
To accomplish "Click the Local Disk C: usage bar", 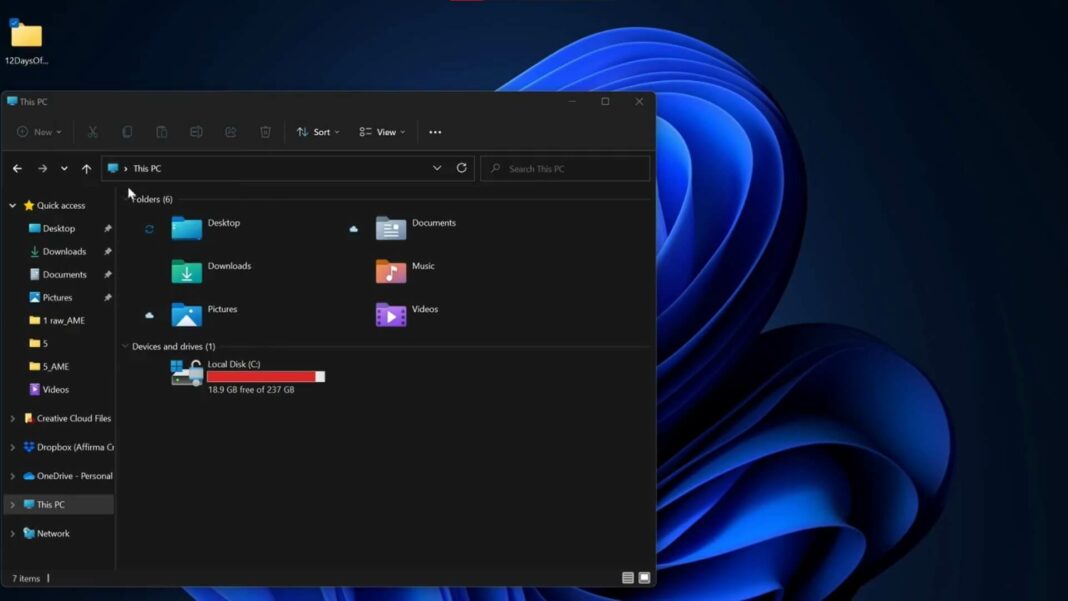I will coord(265,377).
